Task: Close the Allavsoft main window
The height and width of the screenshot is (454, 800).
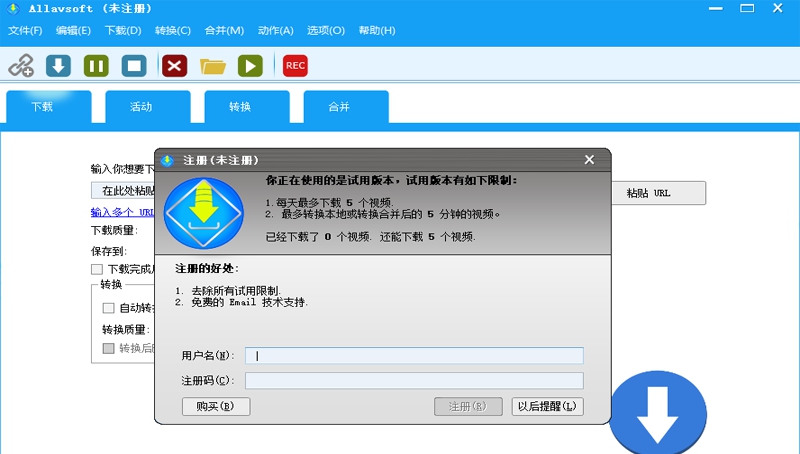Action: pos(778,8)
